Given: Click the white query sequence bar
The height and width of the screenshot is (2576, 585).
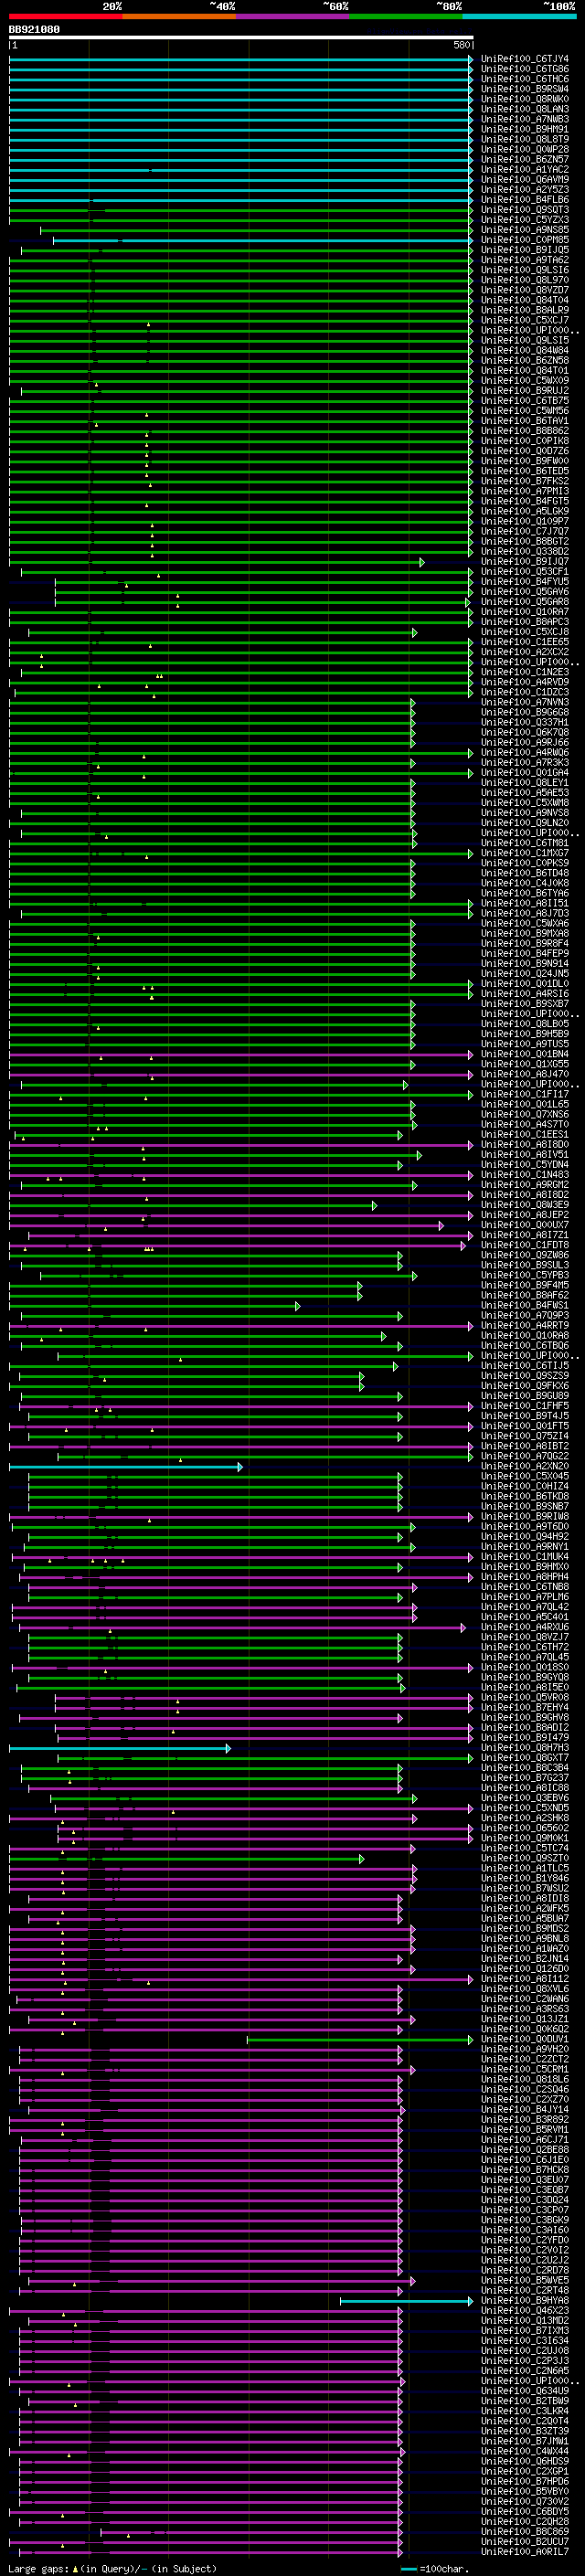Looking at the screenshot, I should (241, 38).
